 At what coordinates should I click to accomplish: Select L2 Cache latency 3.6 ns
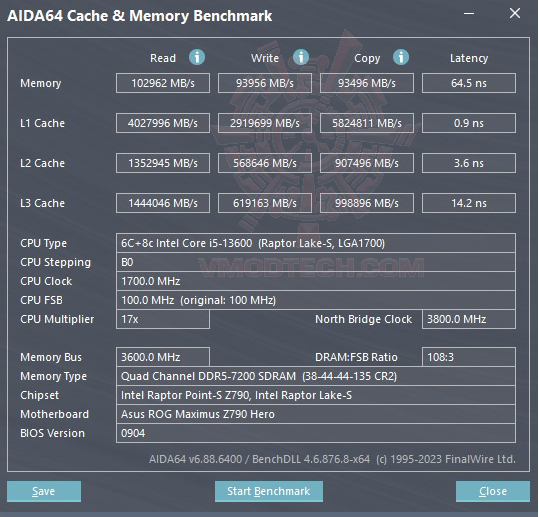click(469, 163)
